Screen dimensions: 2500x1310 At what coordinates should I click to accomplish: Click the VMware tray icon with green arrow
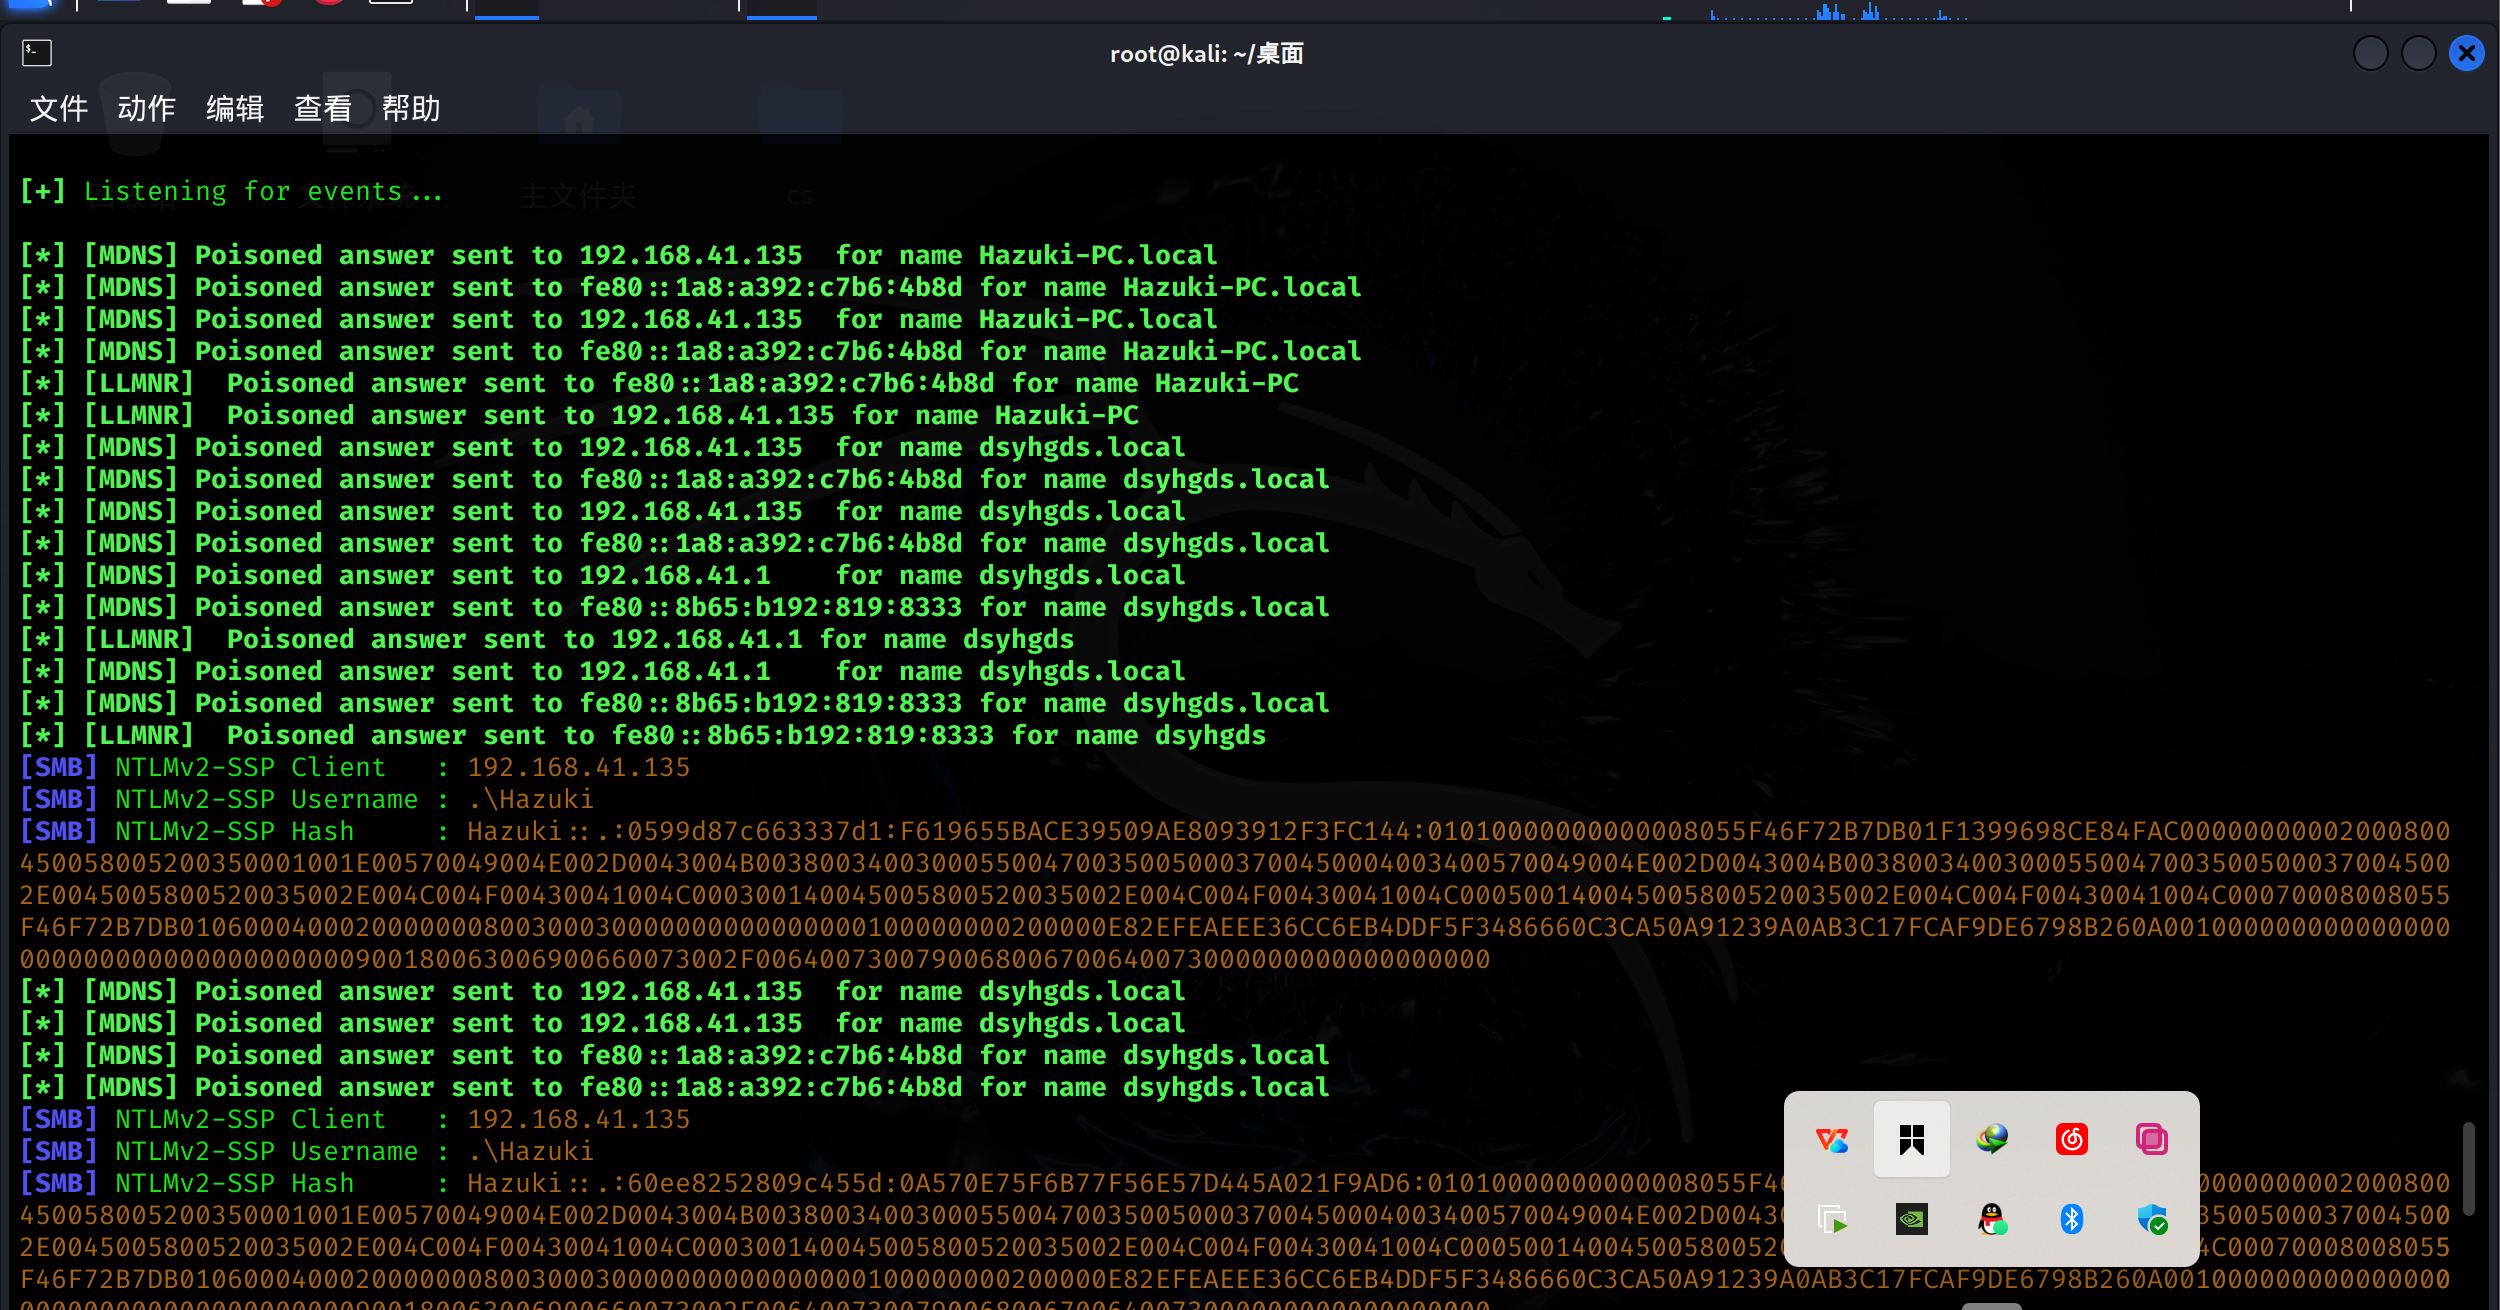click(x=1831, y=1219)
